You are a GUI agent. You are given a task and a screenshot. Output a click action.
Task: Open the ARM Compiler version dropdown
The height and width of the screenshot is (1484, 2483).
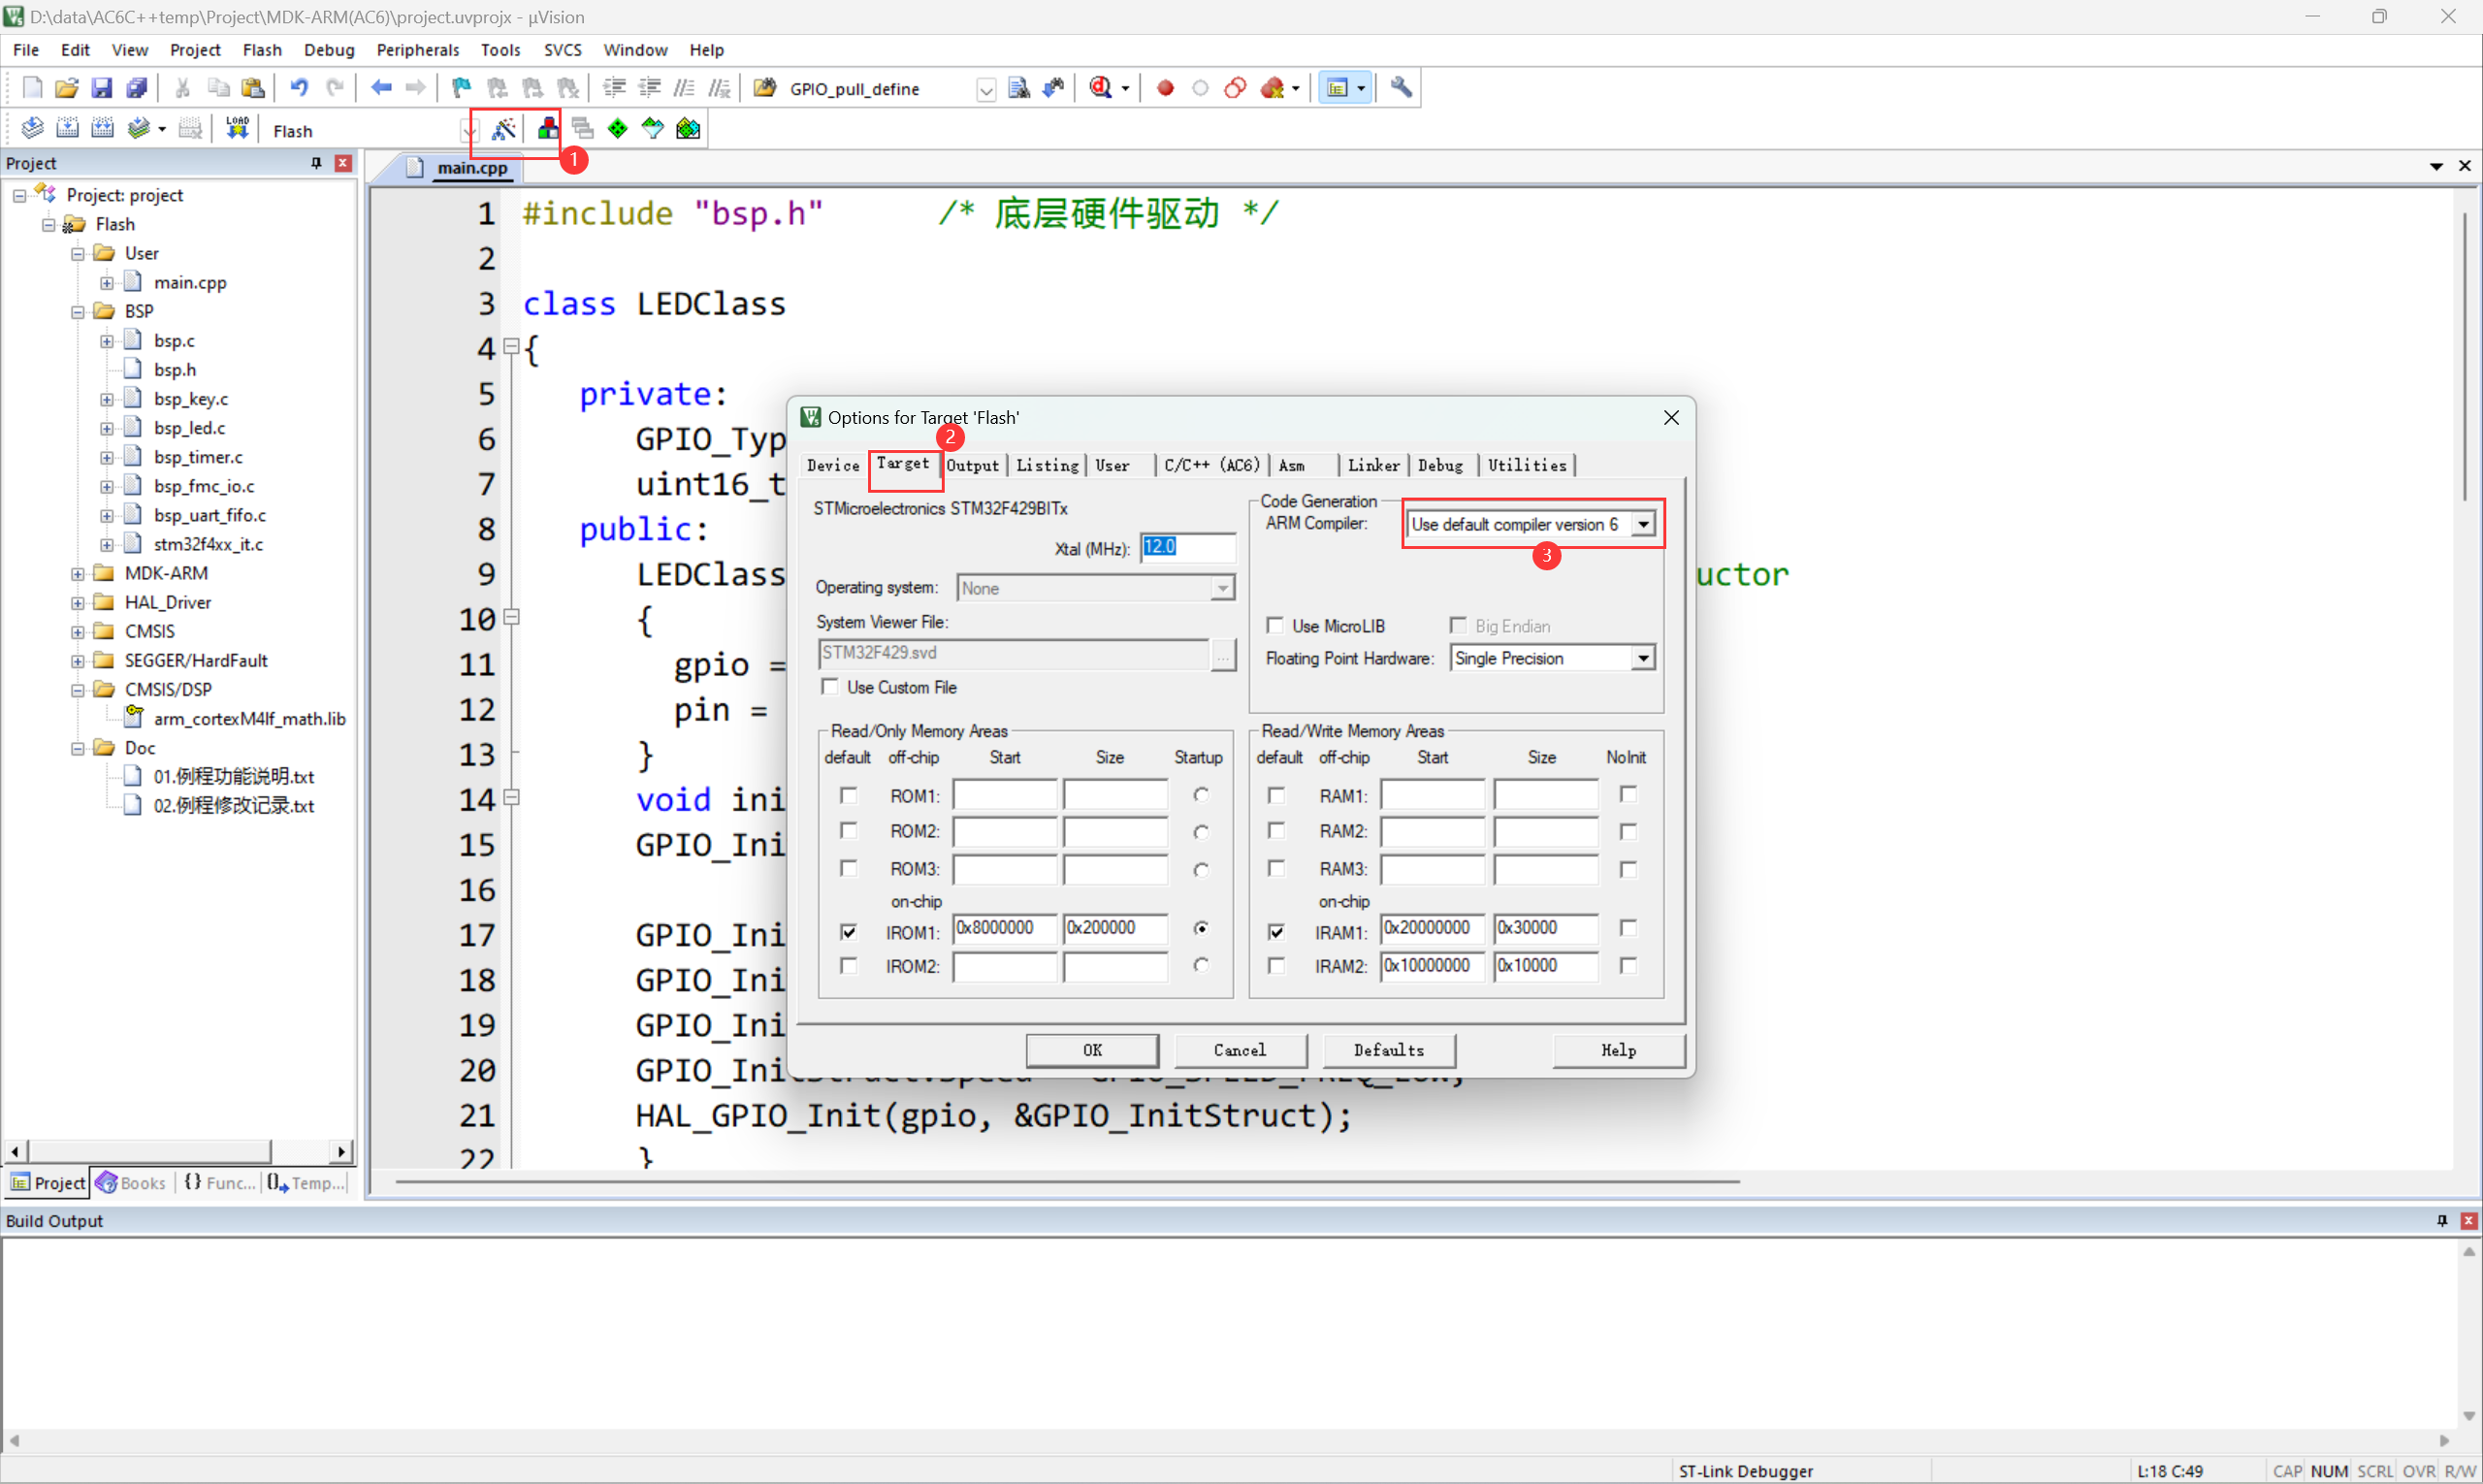(1643, 524)
